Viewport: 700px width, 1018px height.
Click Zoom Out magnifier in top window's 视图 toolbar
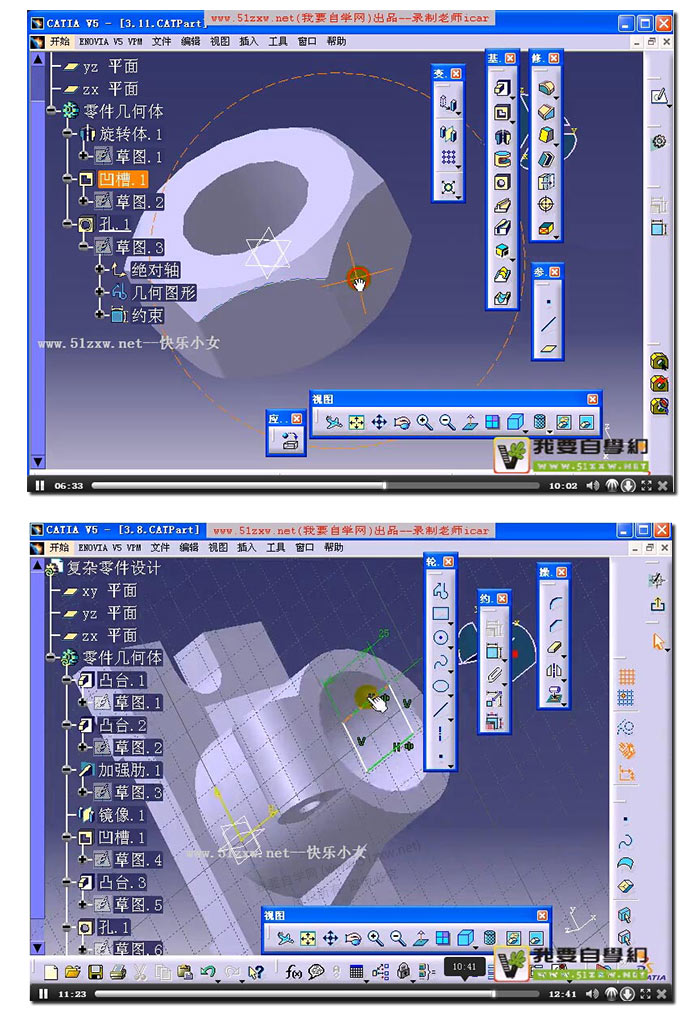click(447, 423)
